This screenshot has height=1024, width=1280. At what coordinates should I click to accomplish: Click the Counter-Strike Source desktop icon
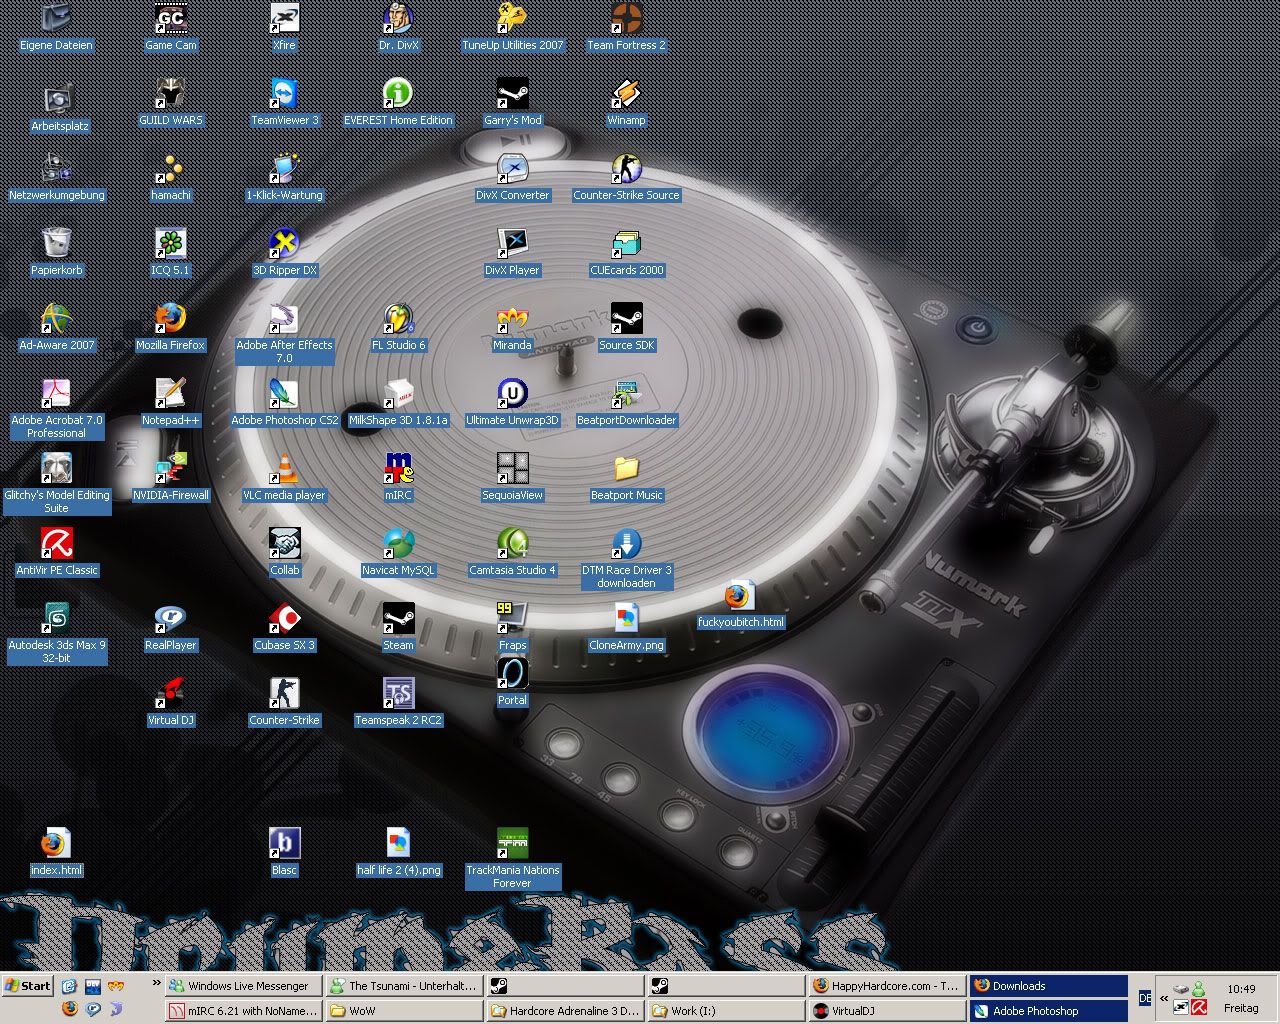pos(626,170)
